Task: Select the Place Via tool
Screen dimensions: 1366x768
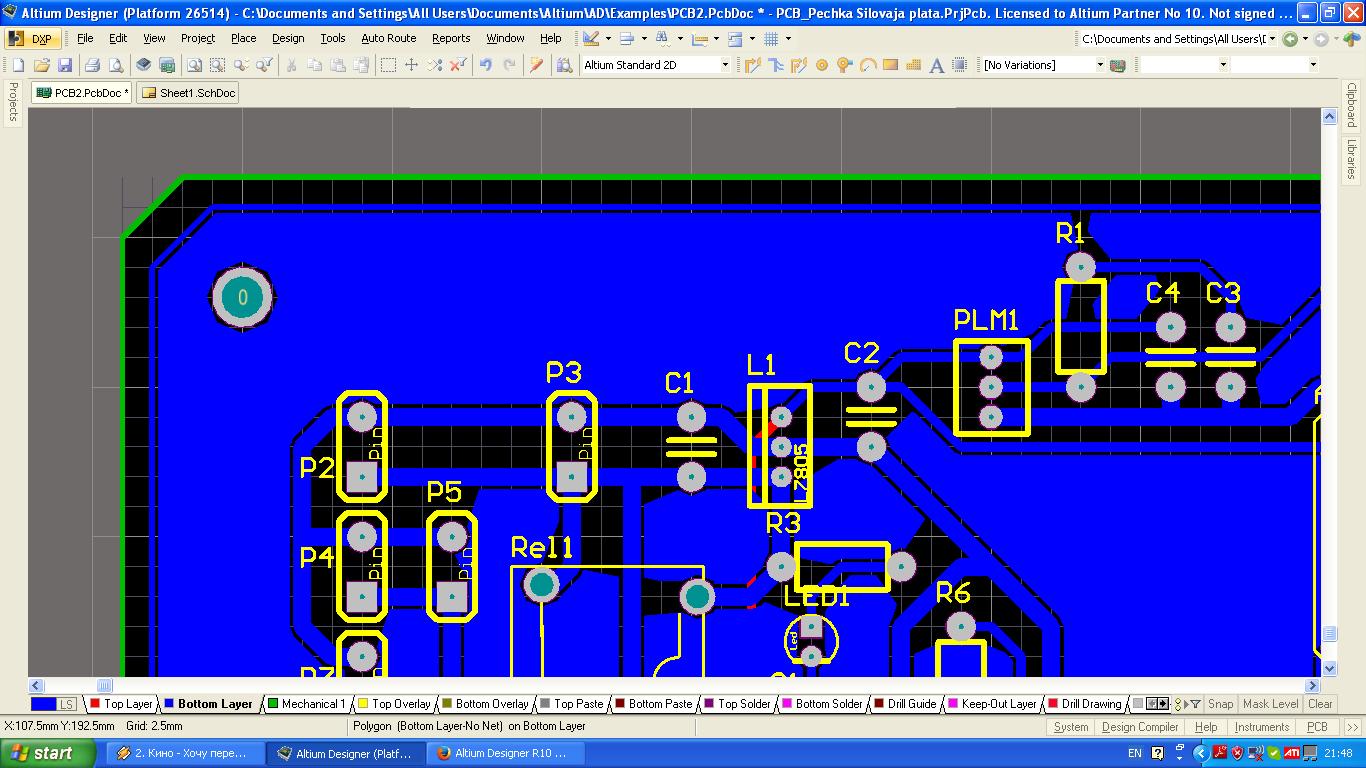Action: tap(845, 65)
